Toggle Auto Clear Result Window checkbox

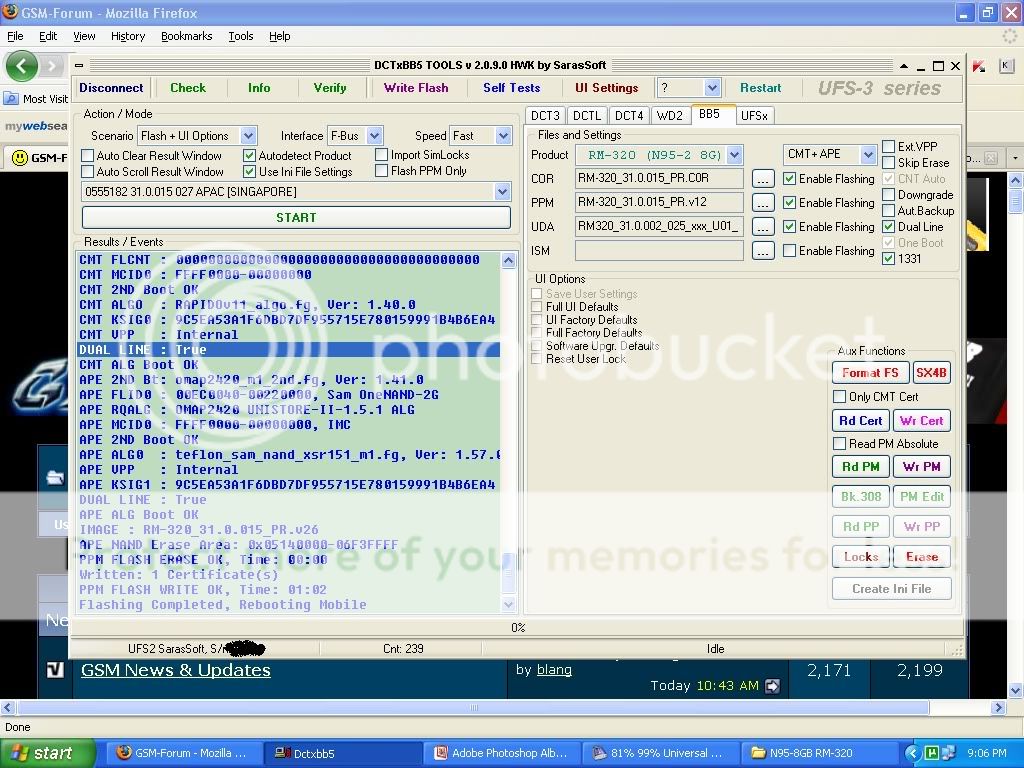tap(88, 155)
